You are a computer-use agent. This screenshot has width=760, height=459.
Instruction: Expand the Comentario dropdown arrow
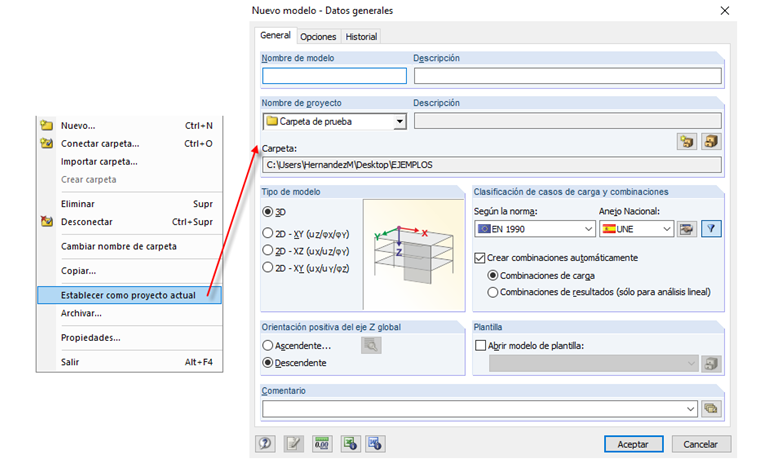coord(691,409)
